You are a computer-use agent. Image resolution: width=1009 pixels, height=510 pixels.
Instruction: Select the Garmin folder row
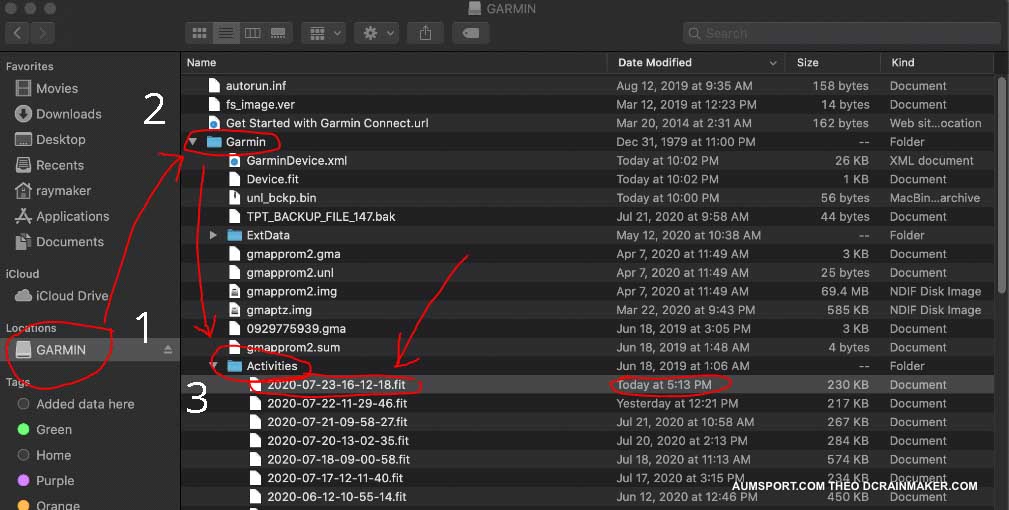pos(588,141)
